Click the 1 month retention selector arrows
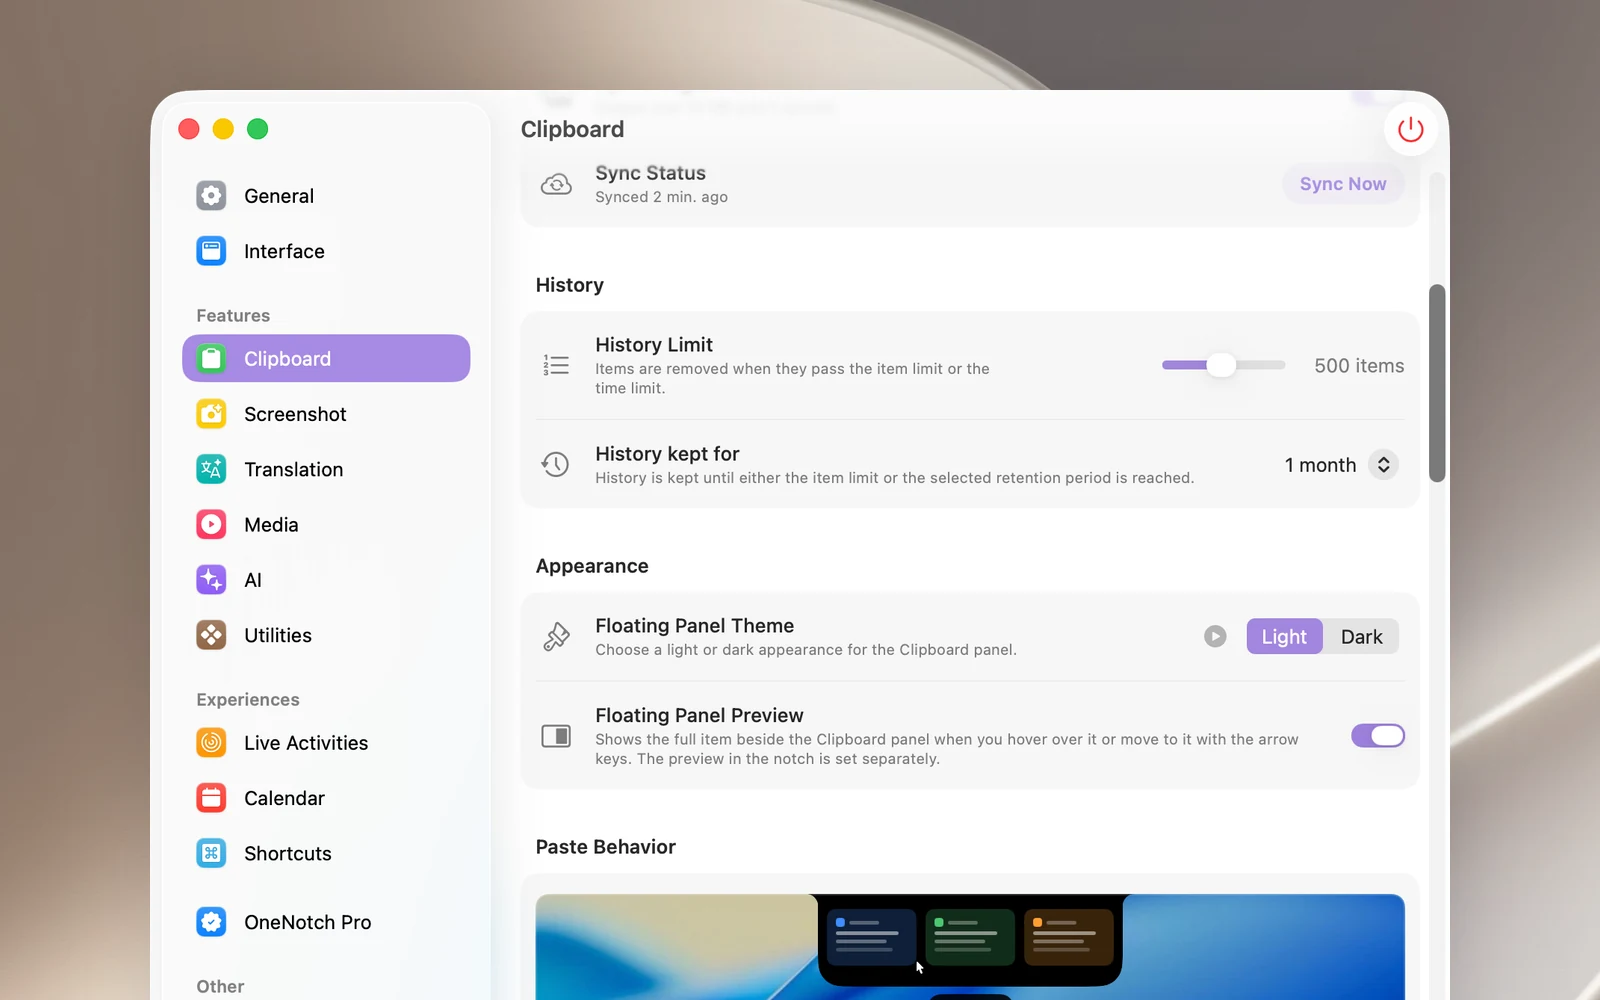1600x1000 pixels. coord(1383,465)
